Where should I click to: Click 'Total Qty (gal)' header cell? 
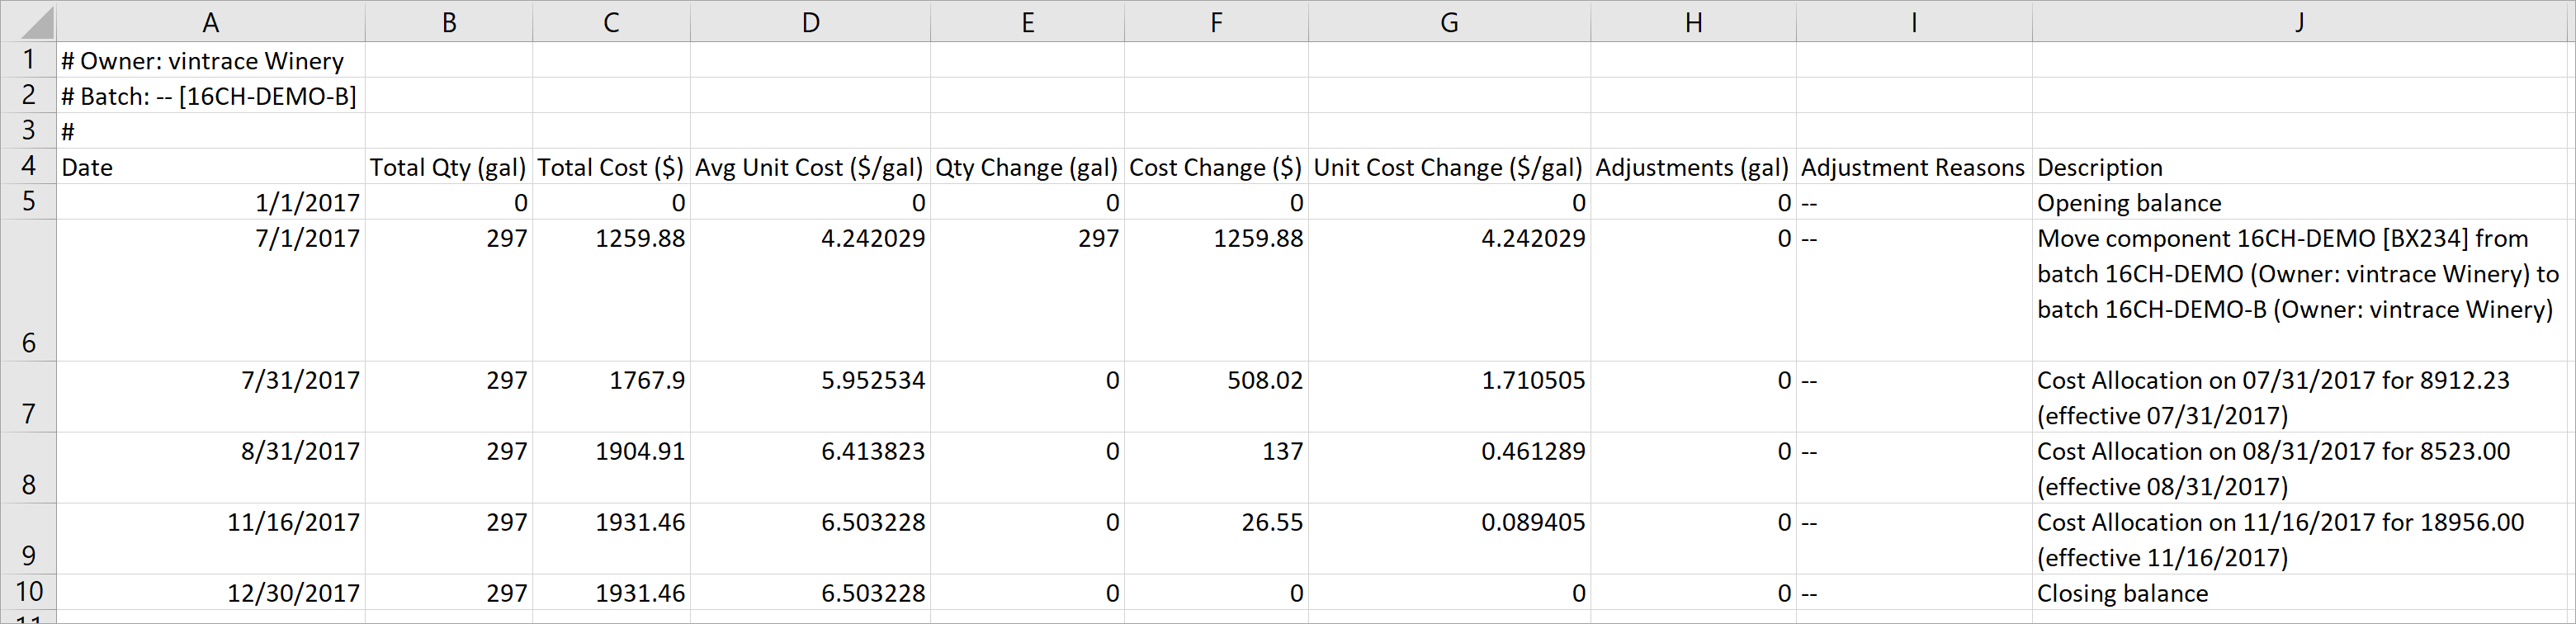tap(449, 167)
